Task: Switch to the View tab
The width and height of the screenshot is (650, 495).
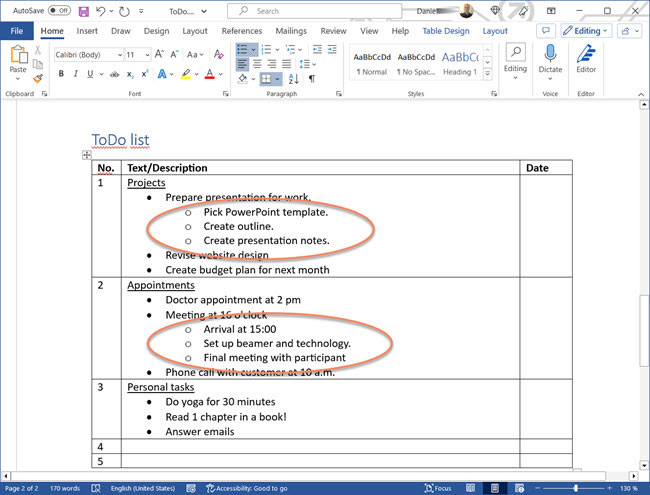Action: [x=369, y=31]
